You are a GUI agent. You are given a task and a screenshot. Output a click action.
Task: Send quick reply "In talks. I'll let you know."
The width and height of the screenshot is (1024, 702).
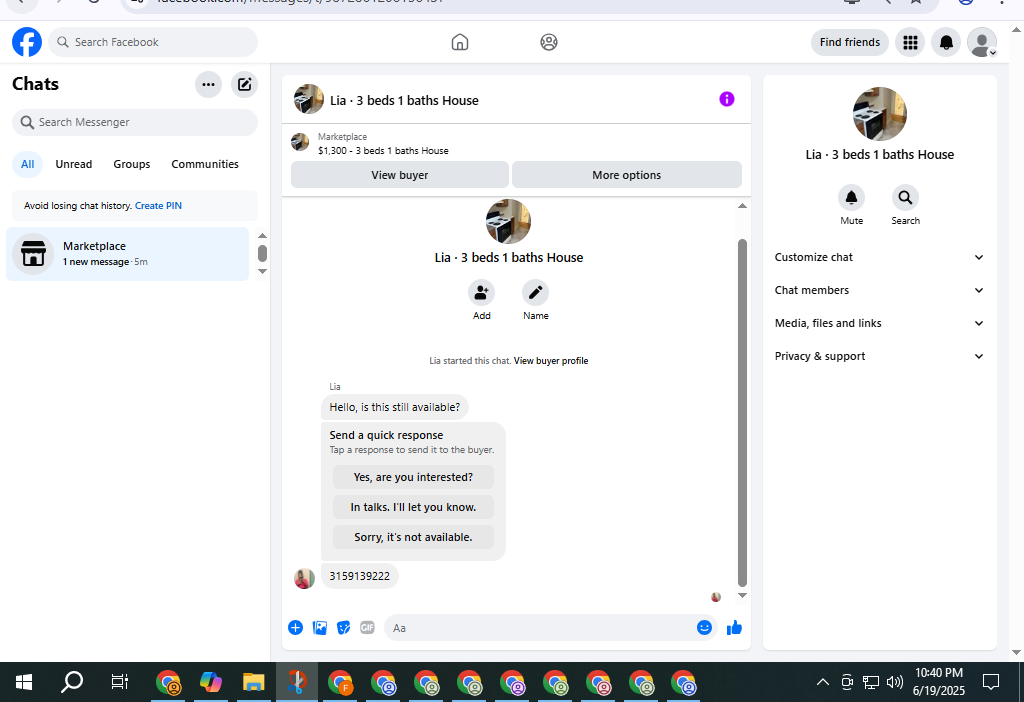[x=413, y=507]
